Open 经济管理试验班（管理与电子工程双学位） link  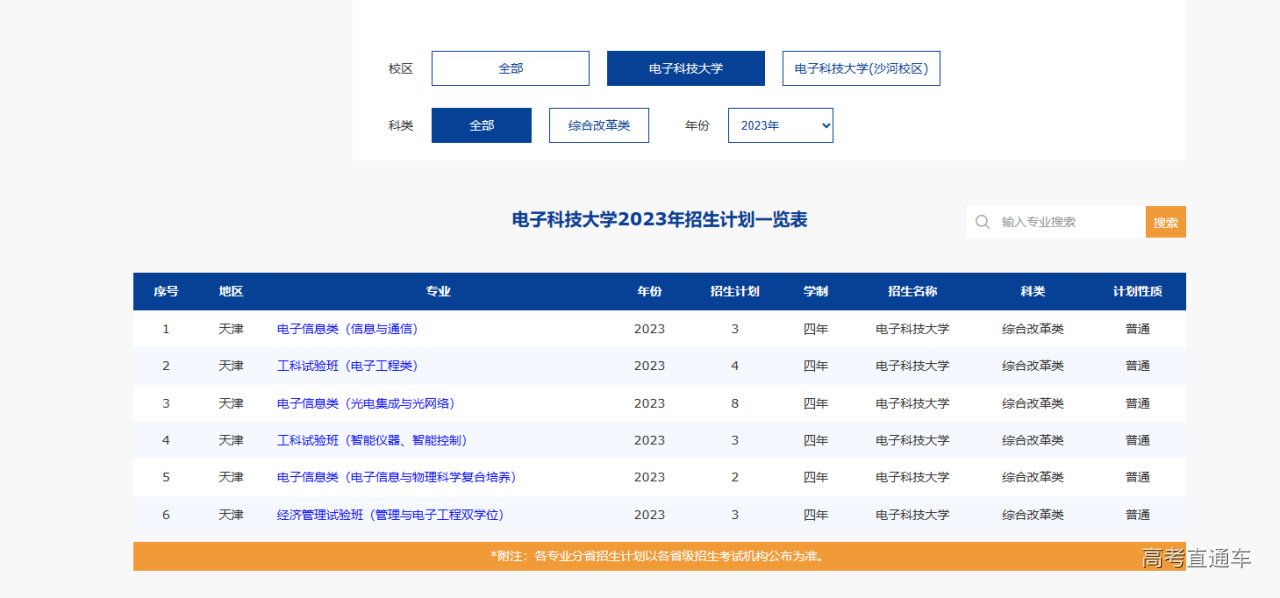tap(390, 515)
